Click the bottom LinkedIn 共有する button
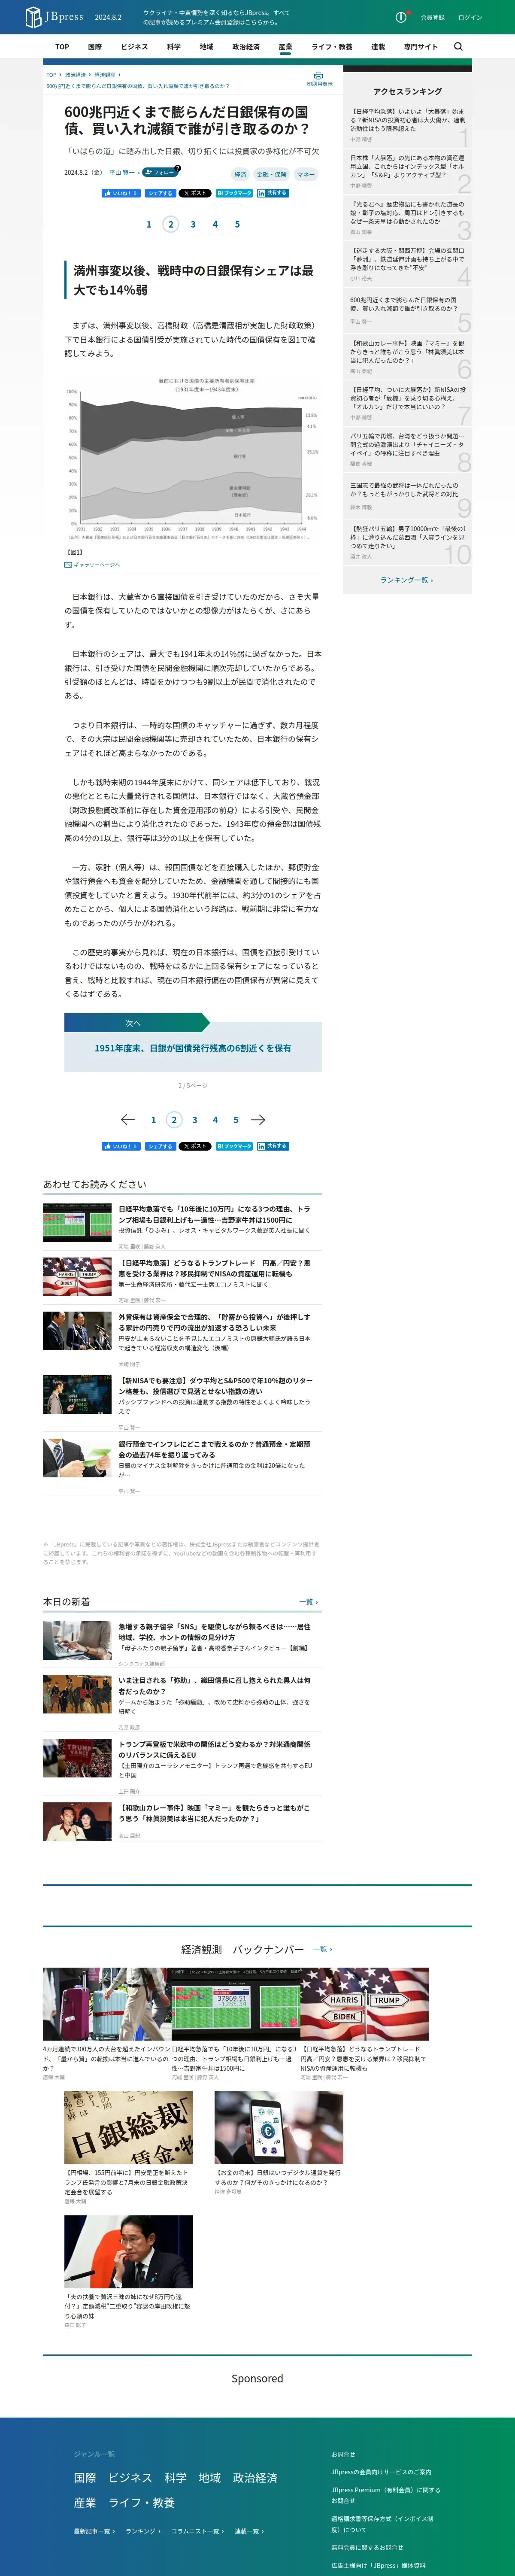 point(273,1146)
